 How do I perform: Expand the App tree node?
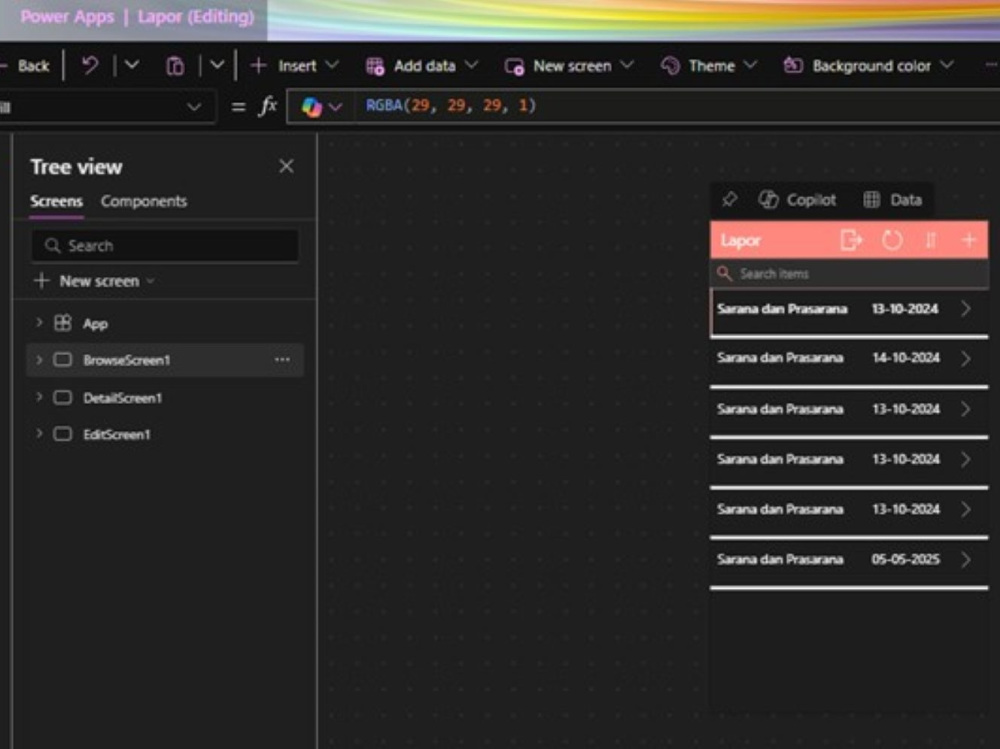tap(39, 323)
